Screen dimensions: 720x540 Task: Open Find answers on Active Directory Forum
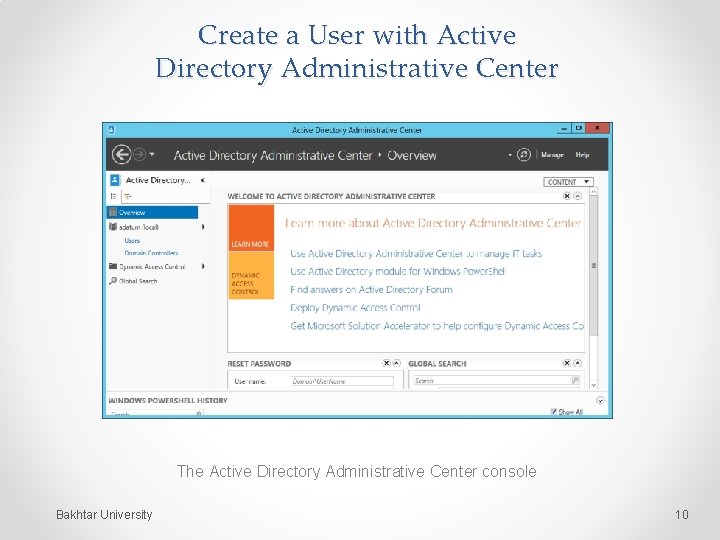(371, 290)
